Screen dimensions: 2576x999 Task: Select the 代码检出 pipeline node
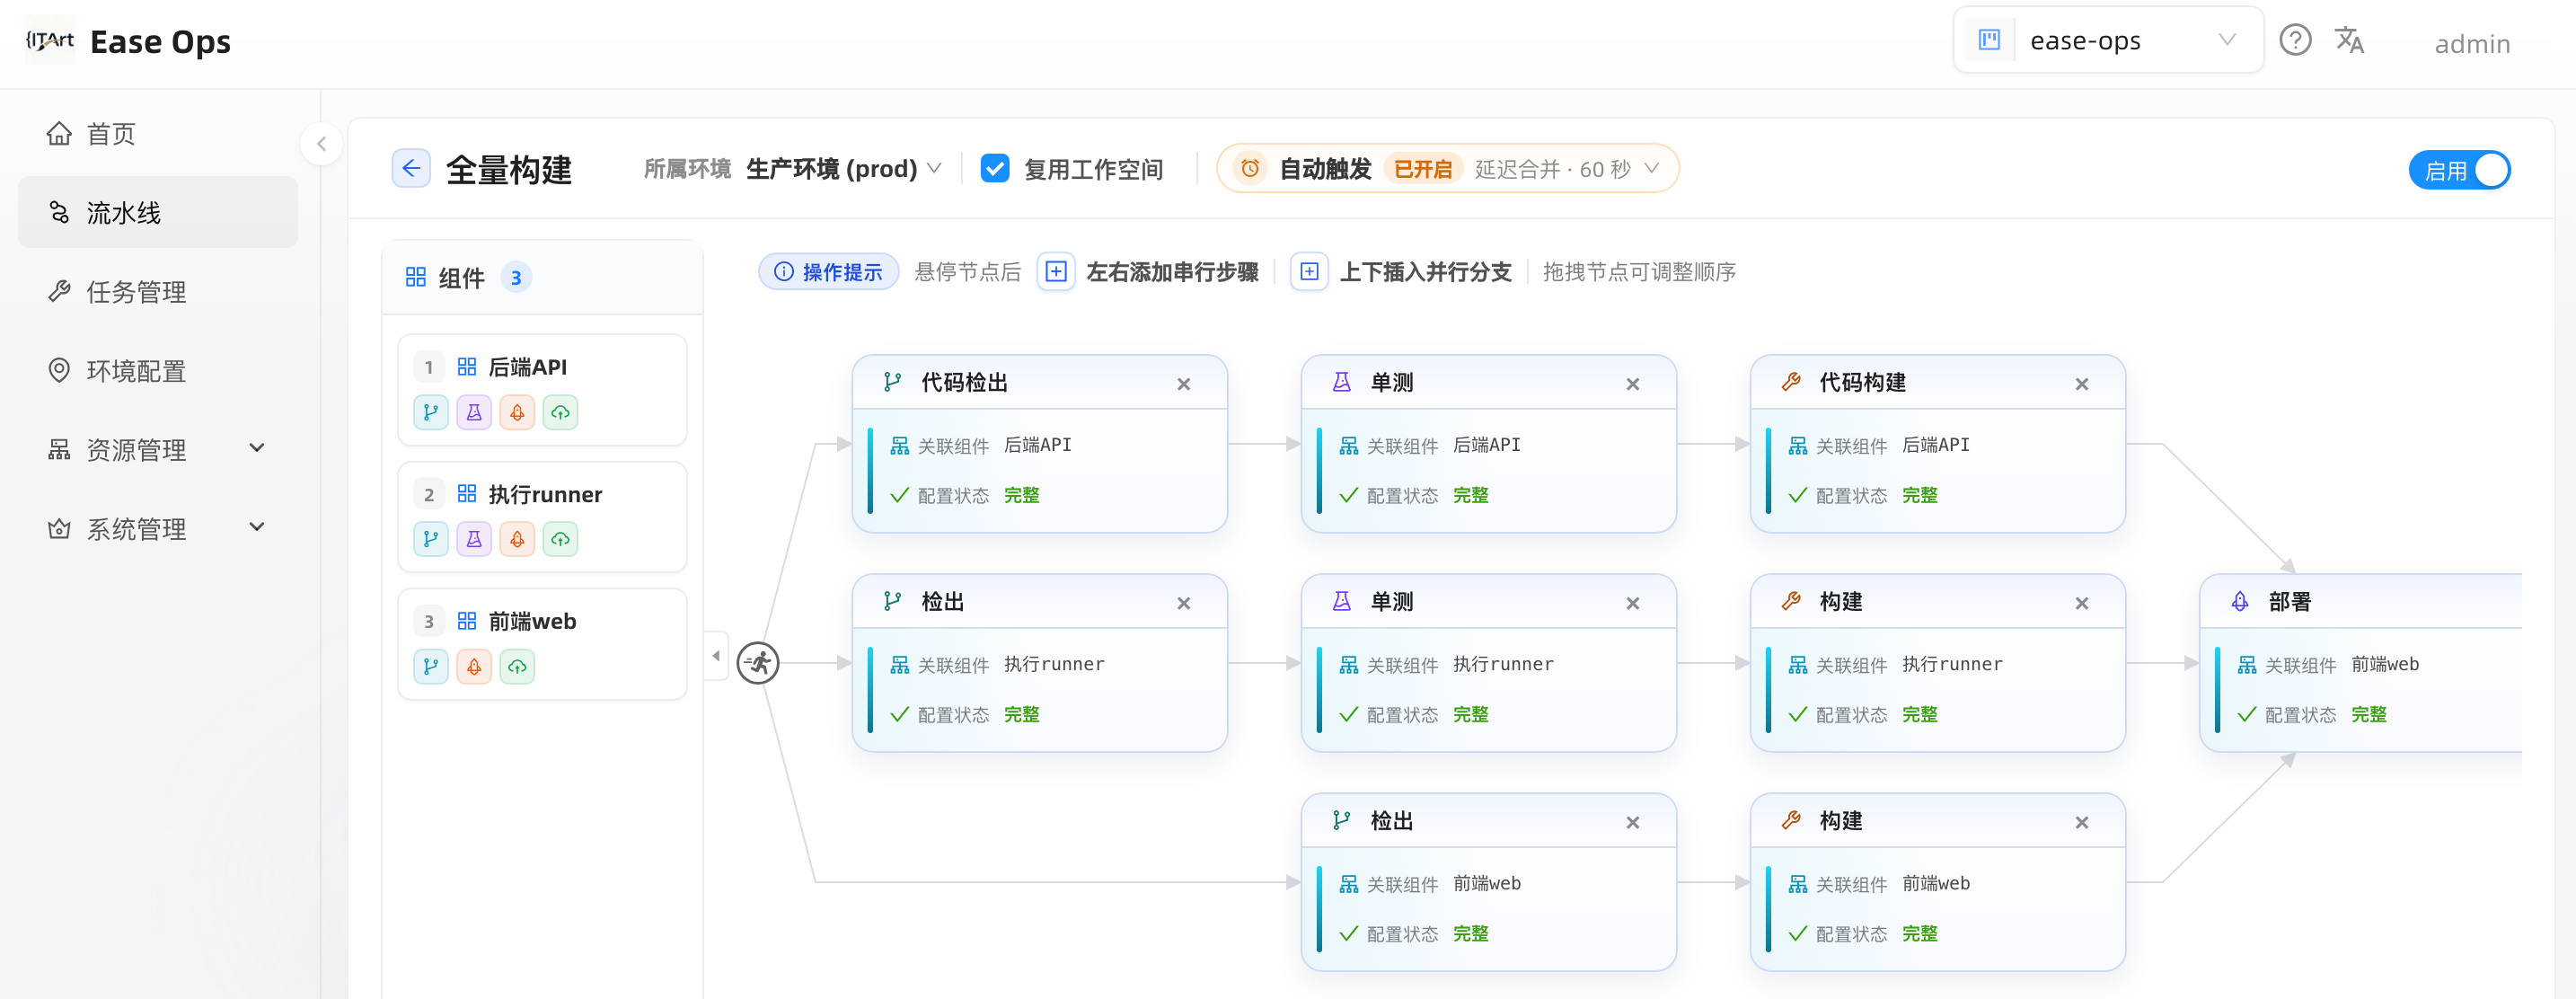click(1040, 443)
